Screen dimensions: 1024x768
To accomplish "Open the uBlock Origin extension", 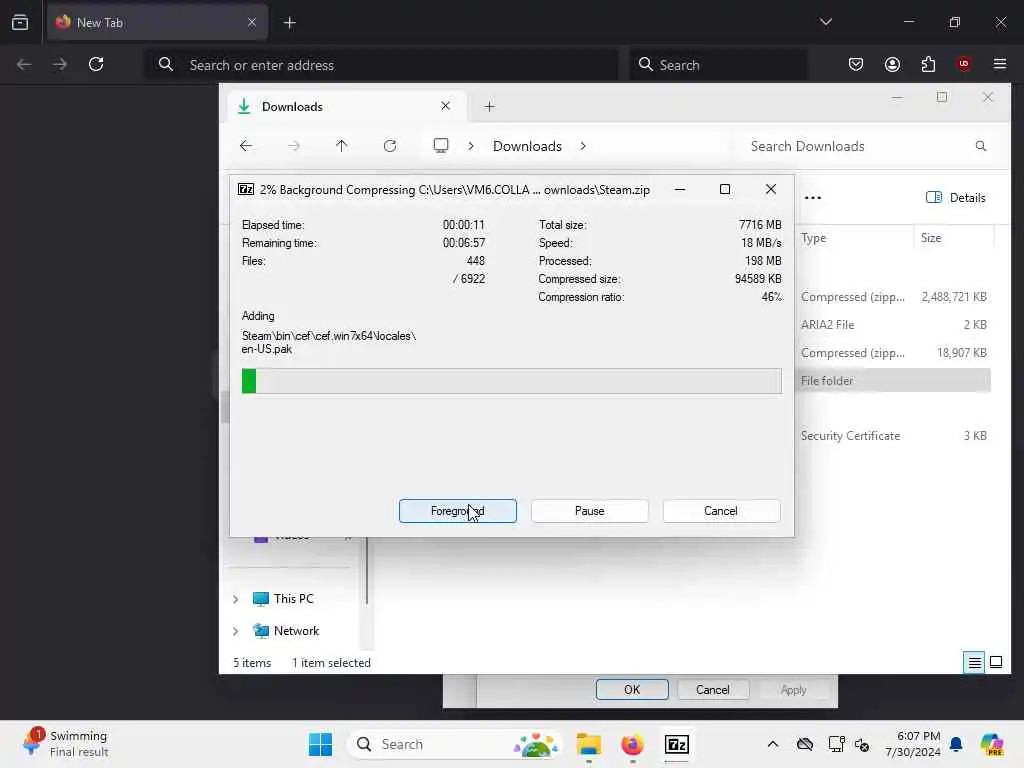I will tap(964, 64).
